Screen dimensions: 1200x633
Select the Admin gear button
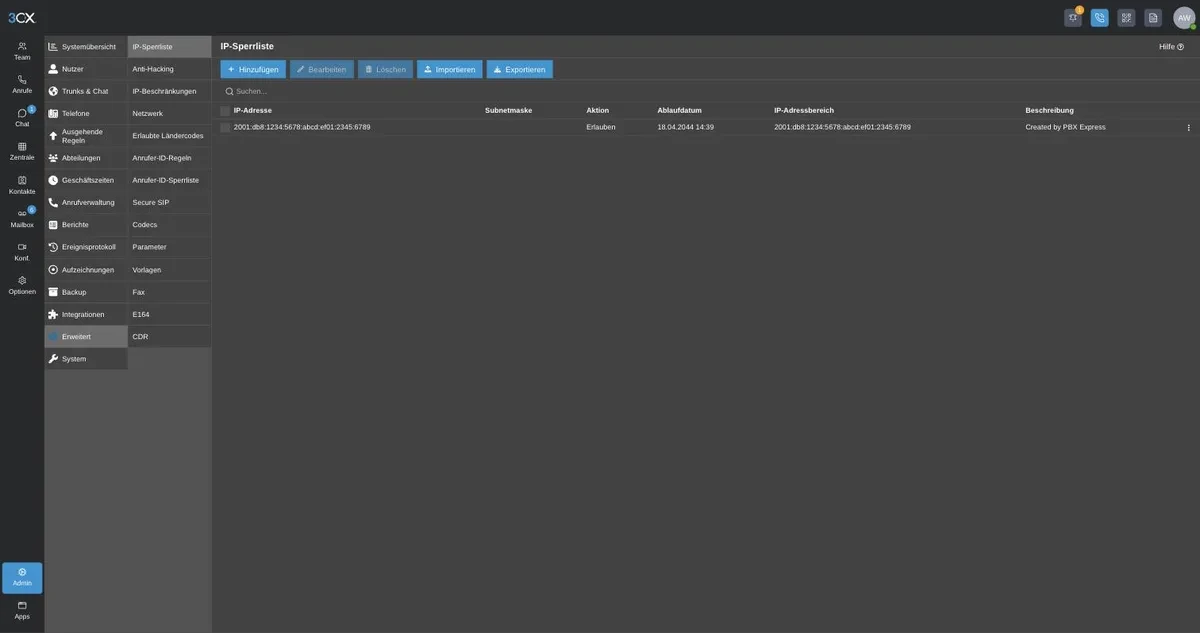point(22,577)
